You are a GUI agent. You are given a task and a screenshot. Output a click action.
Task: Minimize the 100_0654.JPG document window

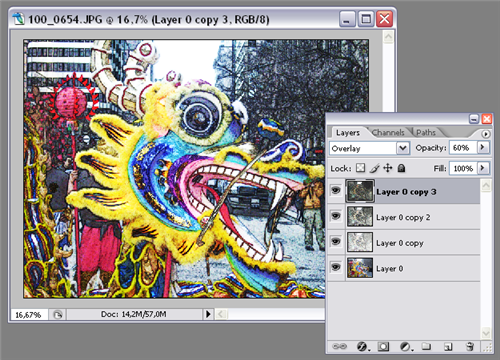pos(347,19)
